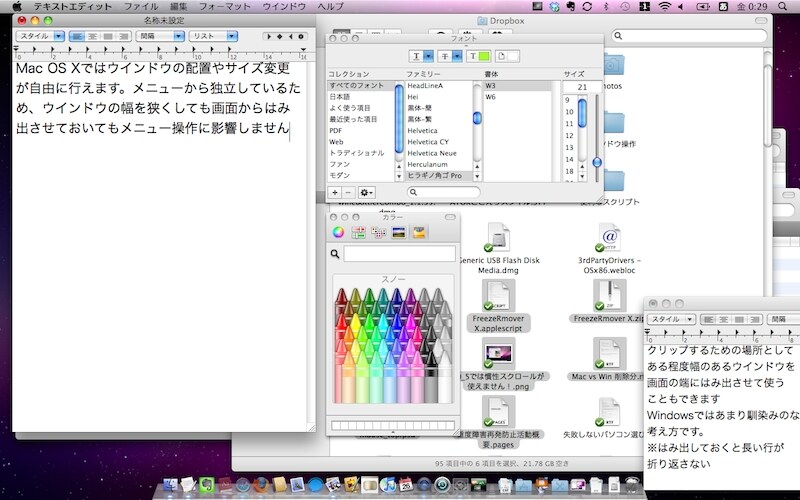
Task: Click the Wi-Fi status icon
Action: [664, 7]
